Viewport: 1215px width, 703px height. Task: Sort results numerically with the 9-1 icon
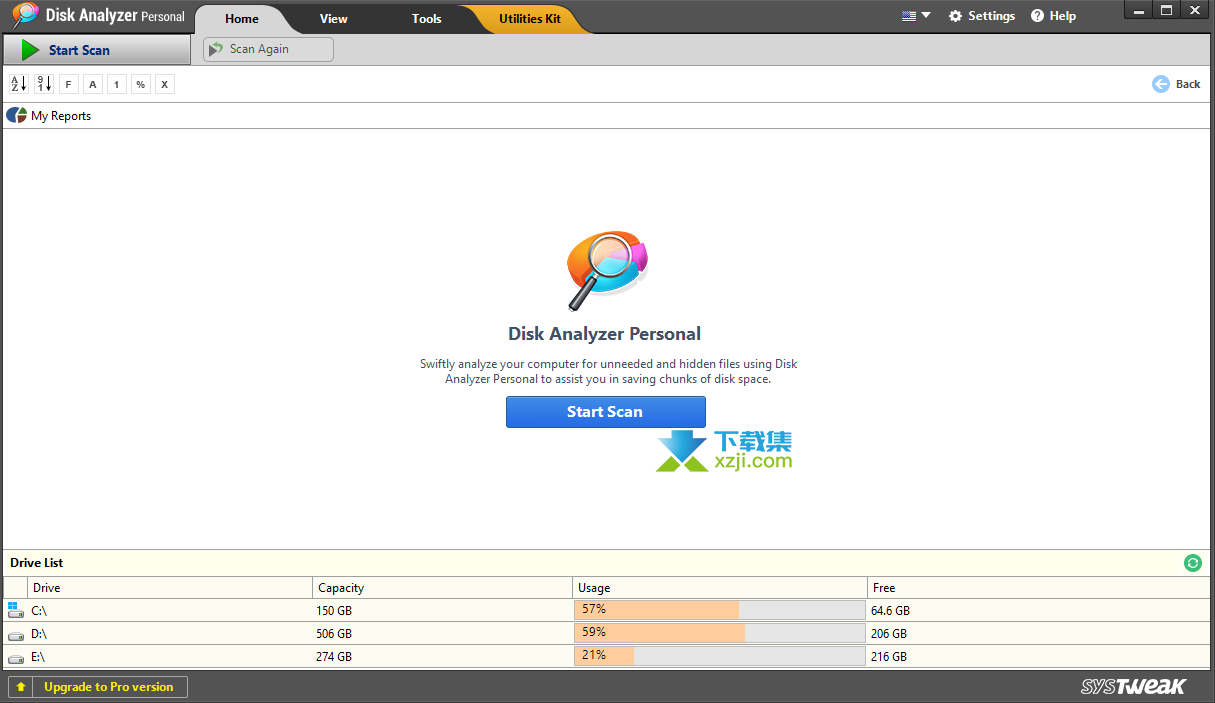pos(44,84)
